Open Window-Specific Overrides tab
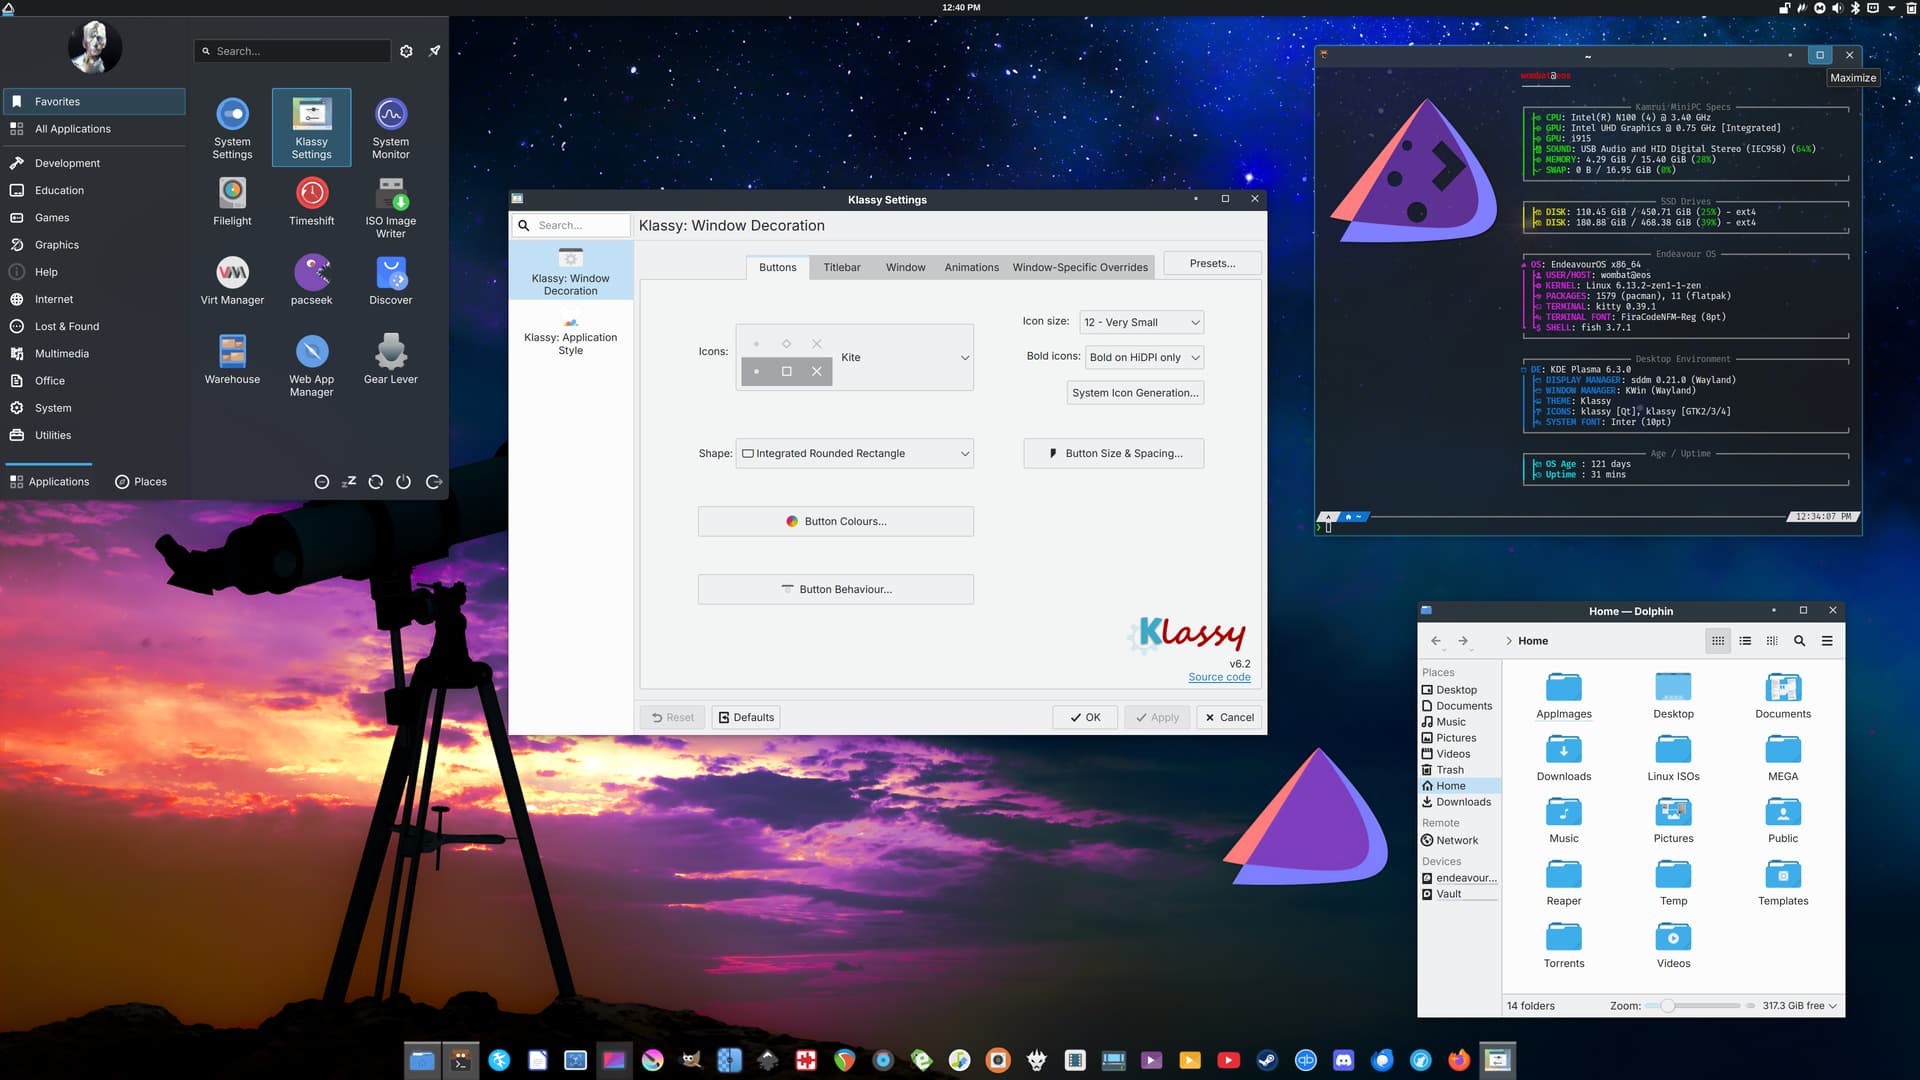 1080,267
